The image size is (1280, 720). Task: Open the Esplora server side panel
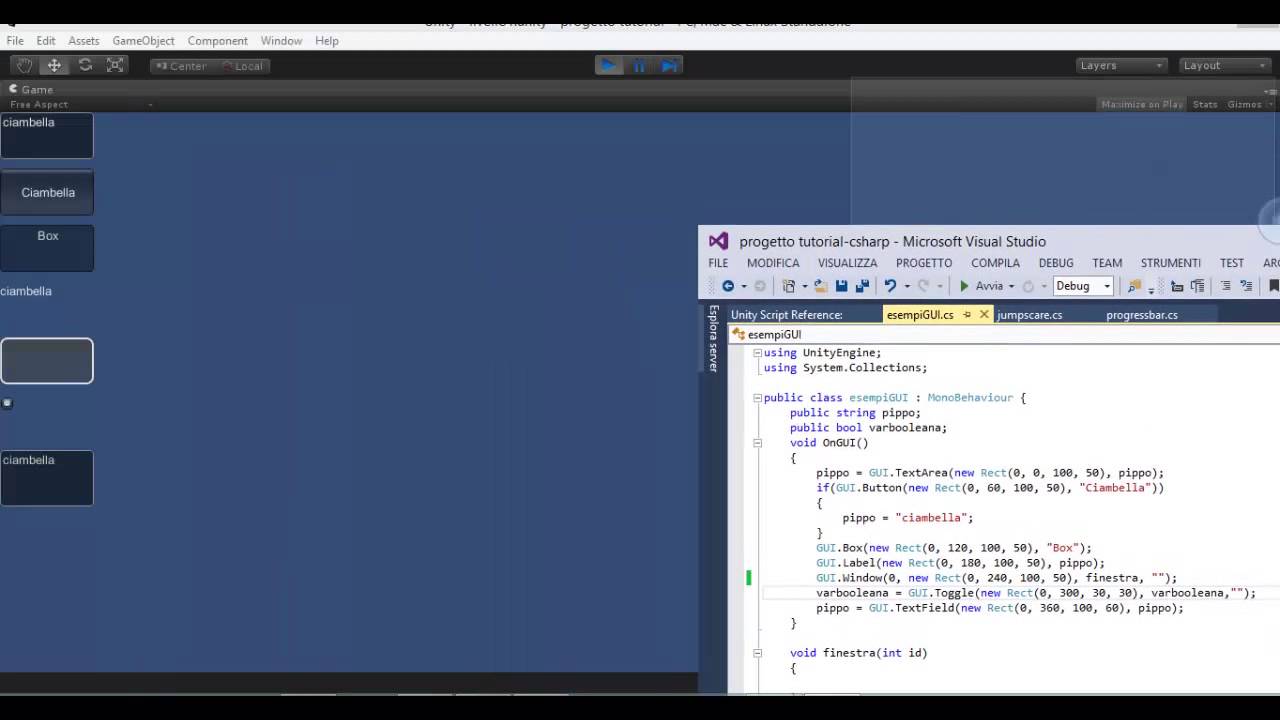pos(714,339)
